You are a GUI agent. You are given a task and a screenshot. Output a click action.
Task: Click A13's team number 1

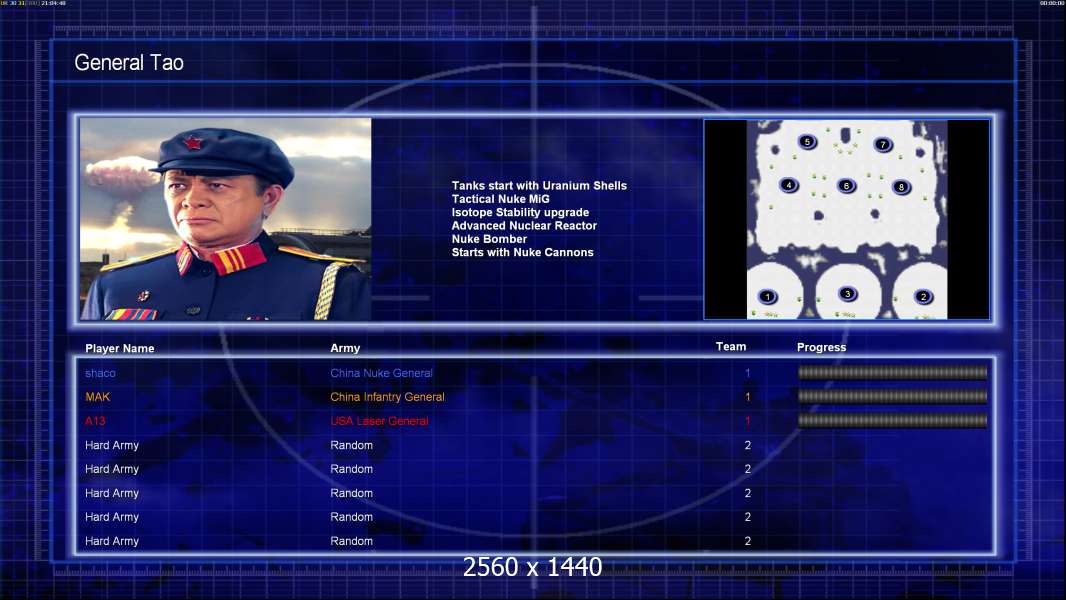tap(747, 421)
